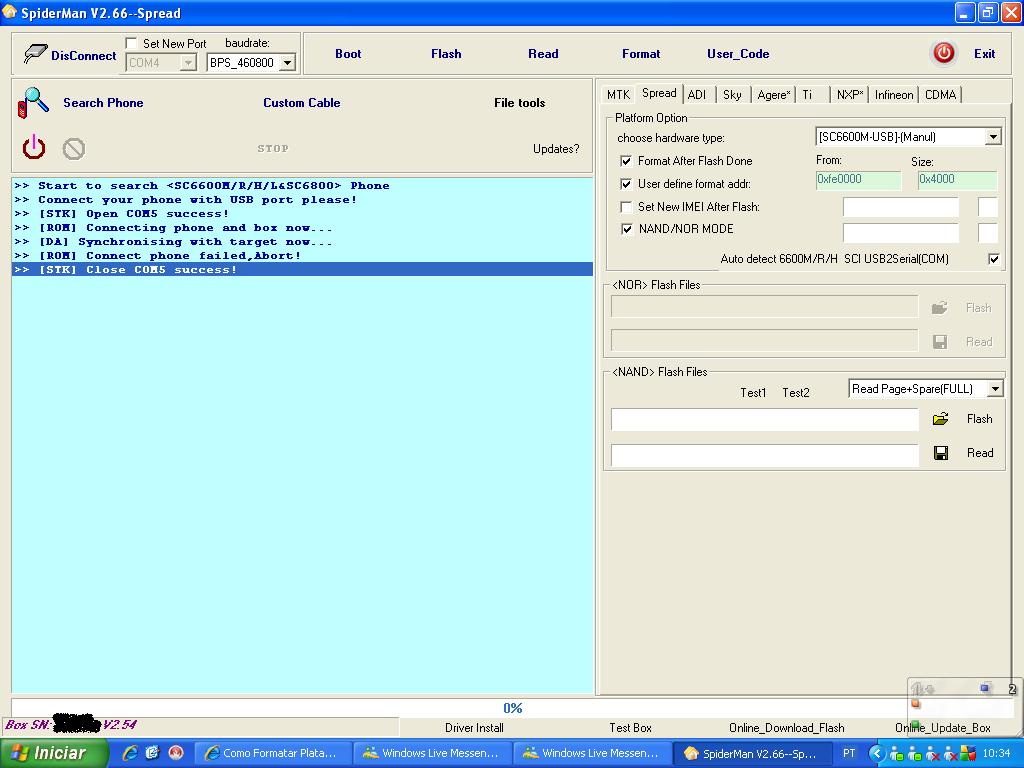Switch to the Sky tab

[x=732, y=95]
